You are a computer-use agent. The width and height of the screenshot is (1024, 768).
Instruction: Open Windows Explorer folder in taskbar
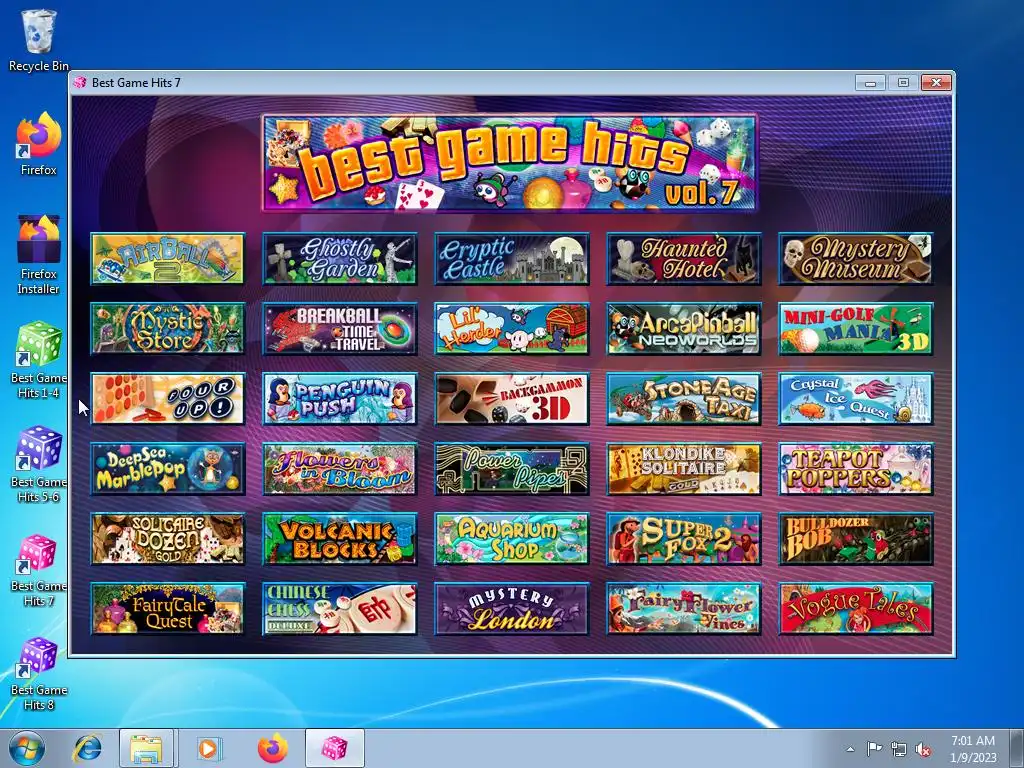146,748
